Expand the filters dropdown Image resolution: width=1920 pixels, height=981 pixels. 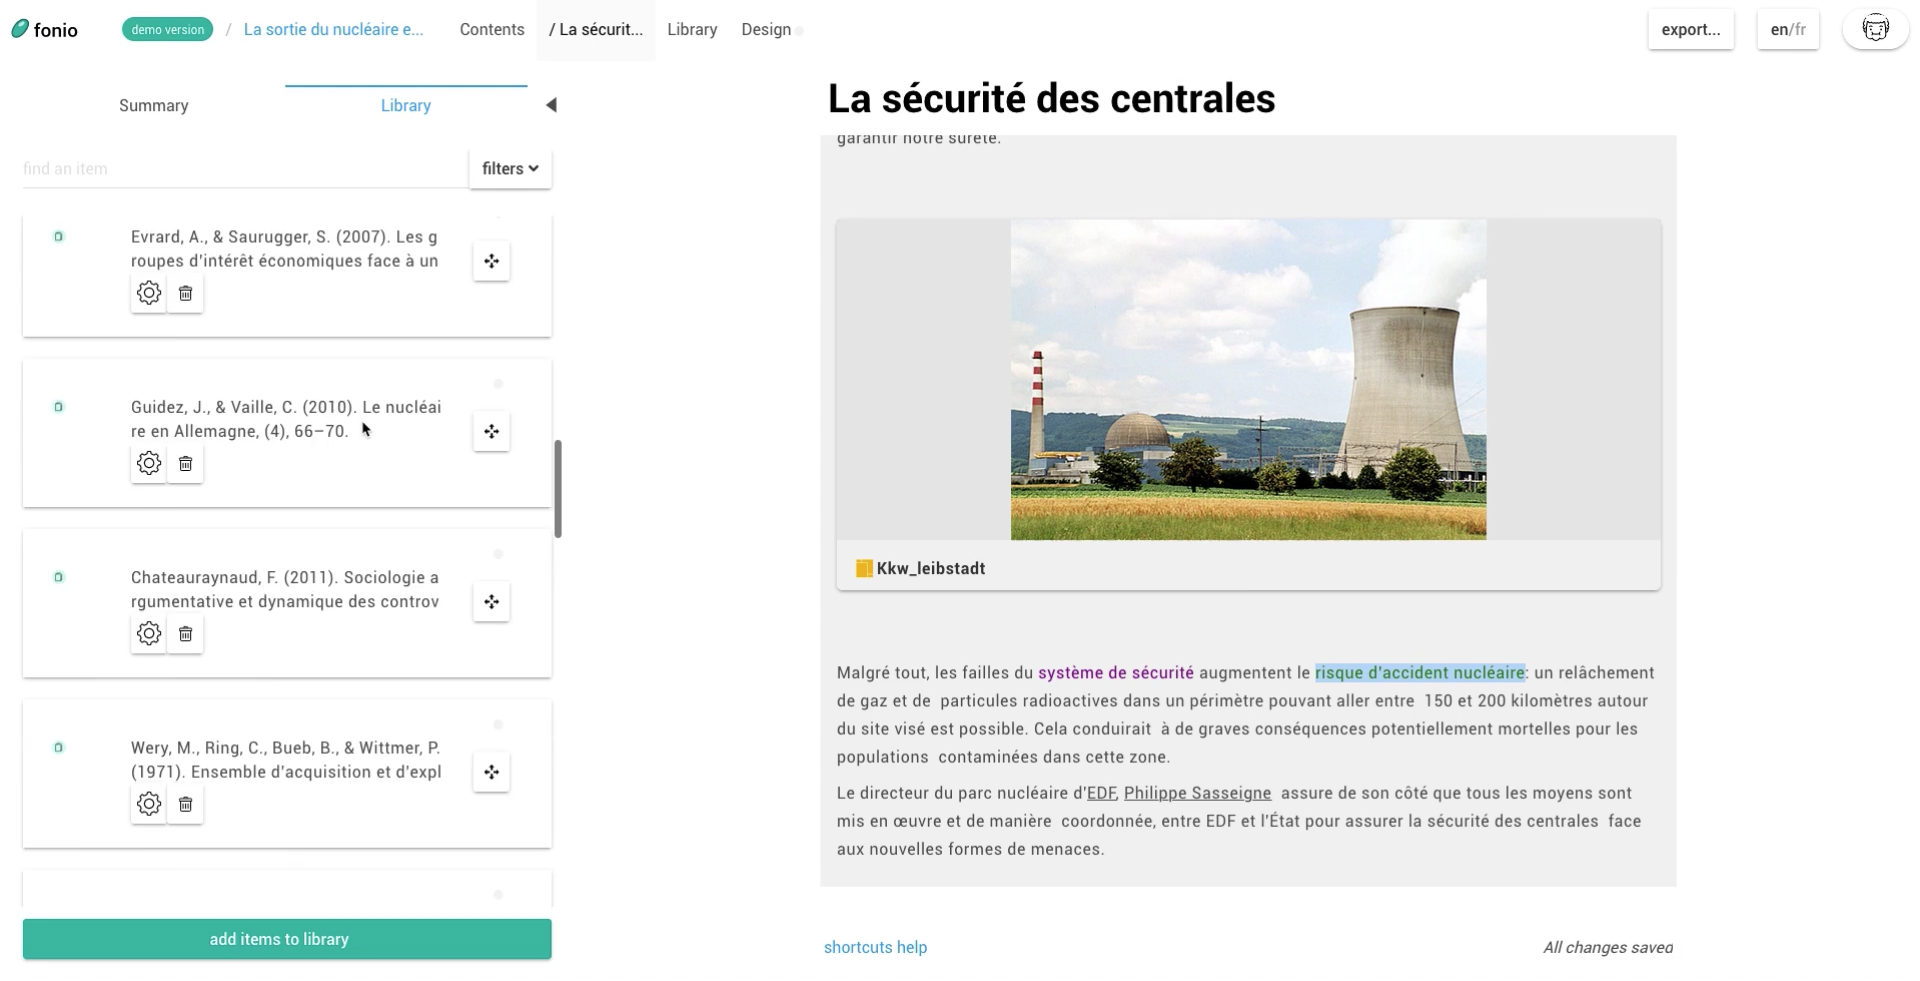click(508, 168)
